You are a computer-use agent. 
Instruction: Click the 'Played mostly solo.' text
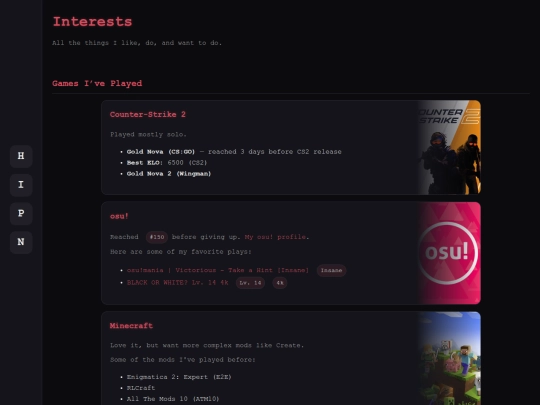[x=148, y=134]
